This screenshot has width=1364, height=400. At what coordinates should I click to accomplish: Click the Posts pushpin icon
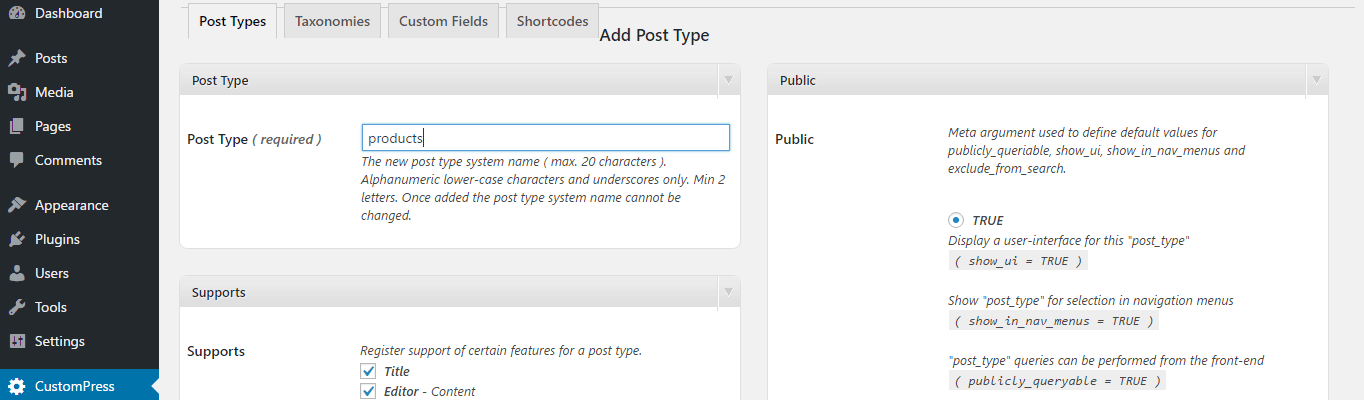point(17,58)
